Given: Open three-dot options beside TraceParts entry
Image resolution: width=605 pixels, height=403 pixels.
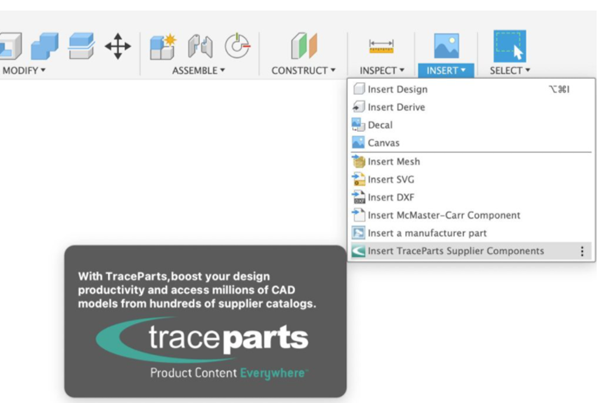Looking at the screenshot, I should coord(582,251).
